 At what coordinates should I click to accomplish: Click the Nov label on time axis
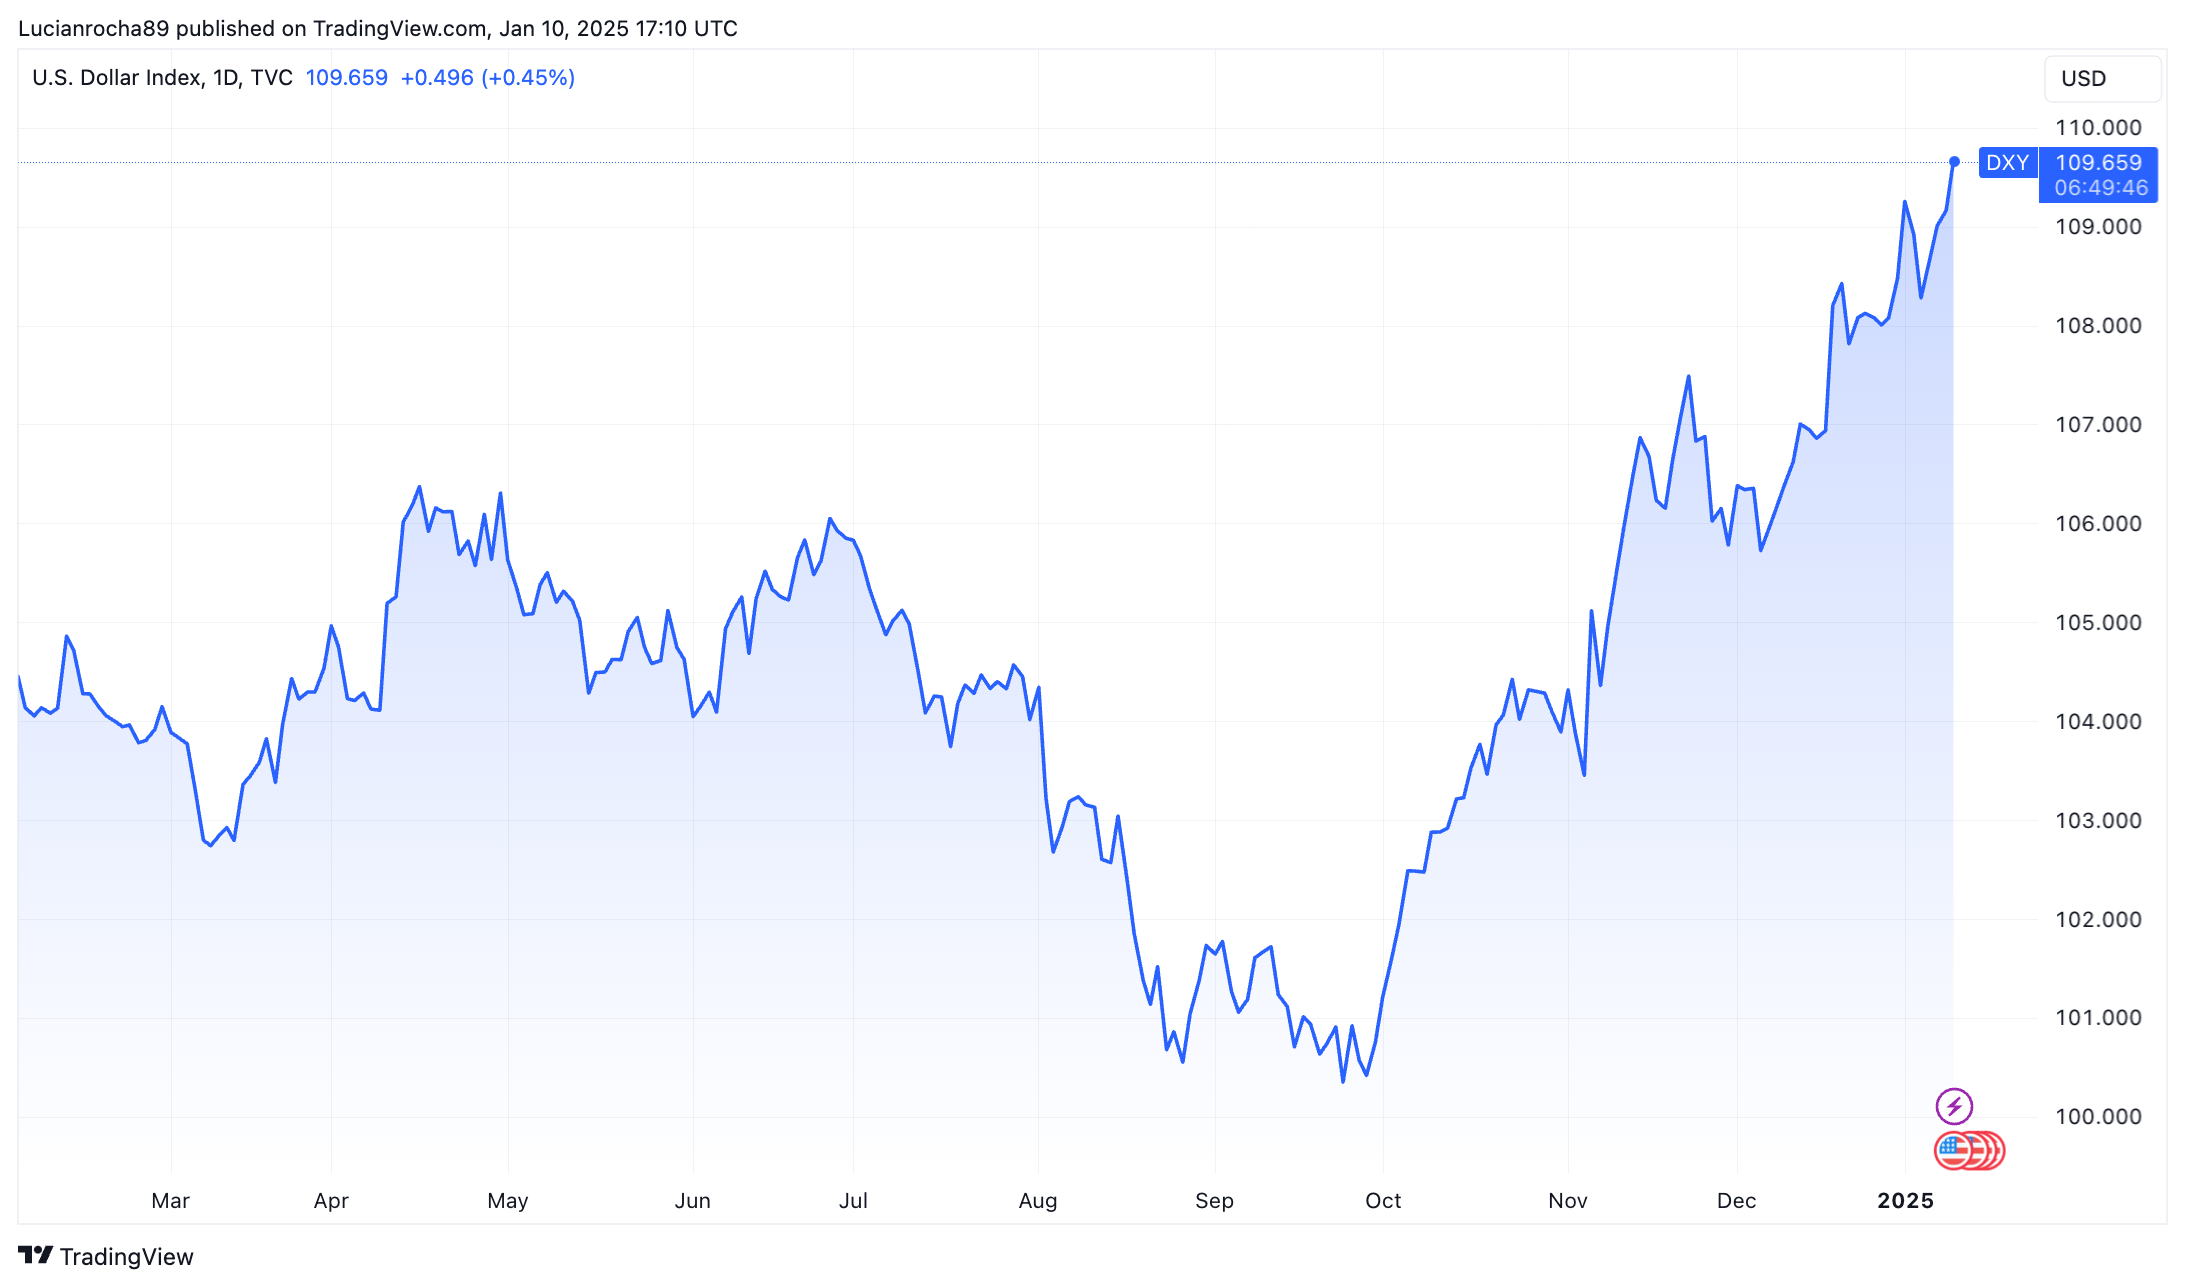coord(1568,1201)
